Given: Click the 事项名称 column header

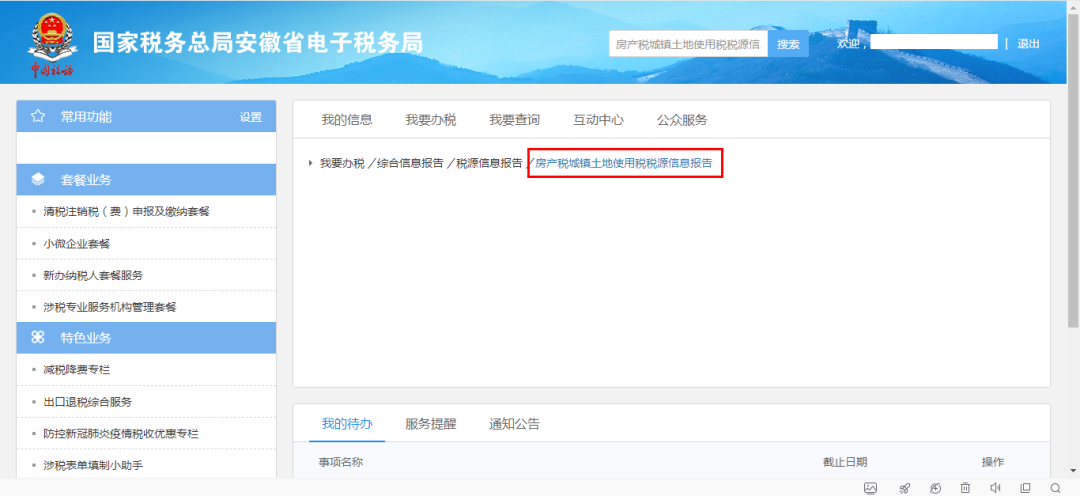Looking at the screenshot, I should (340, 462).
